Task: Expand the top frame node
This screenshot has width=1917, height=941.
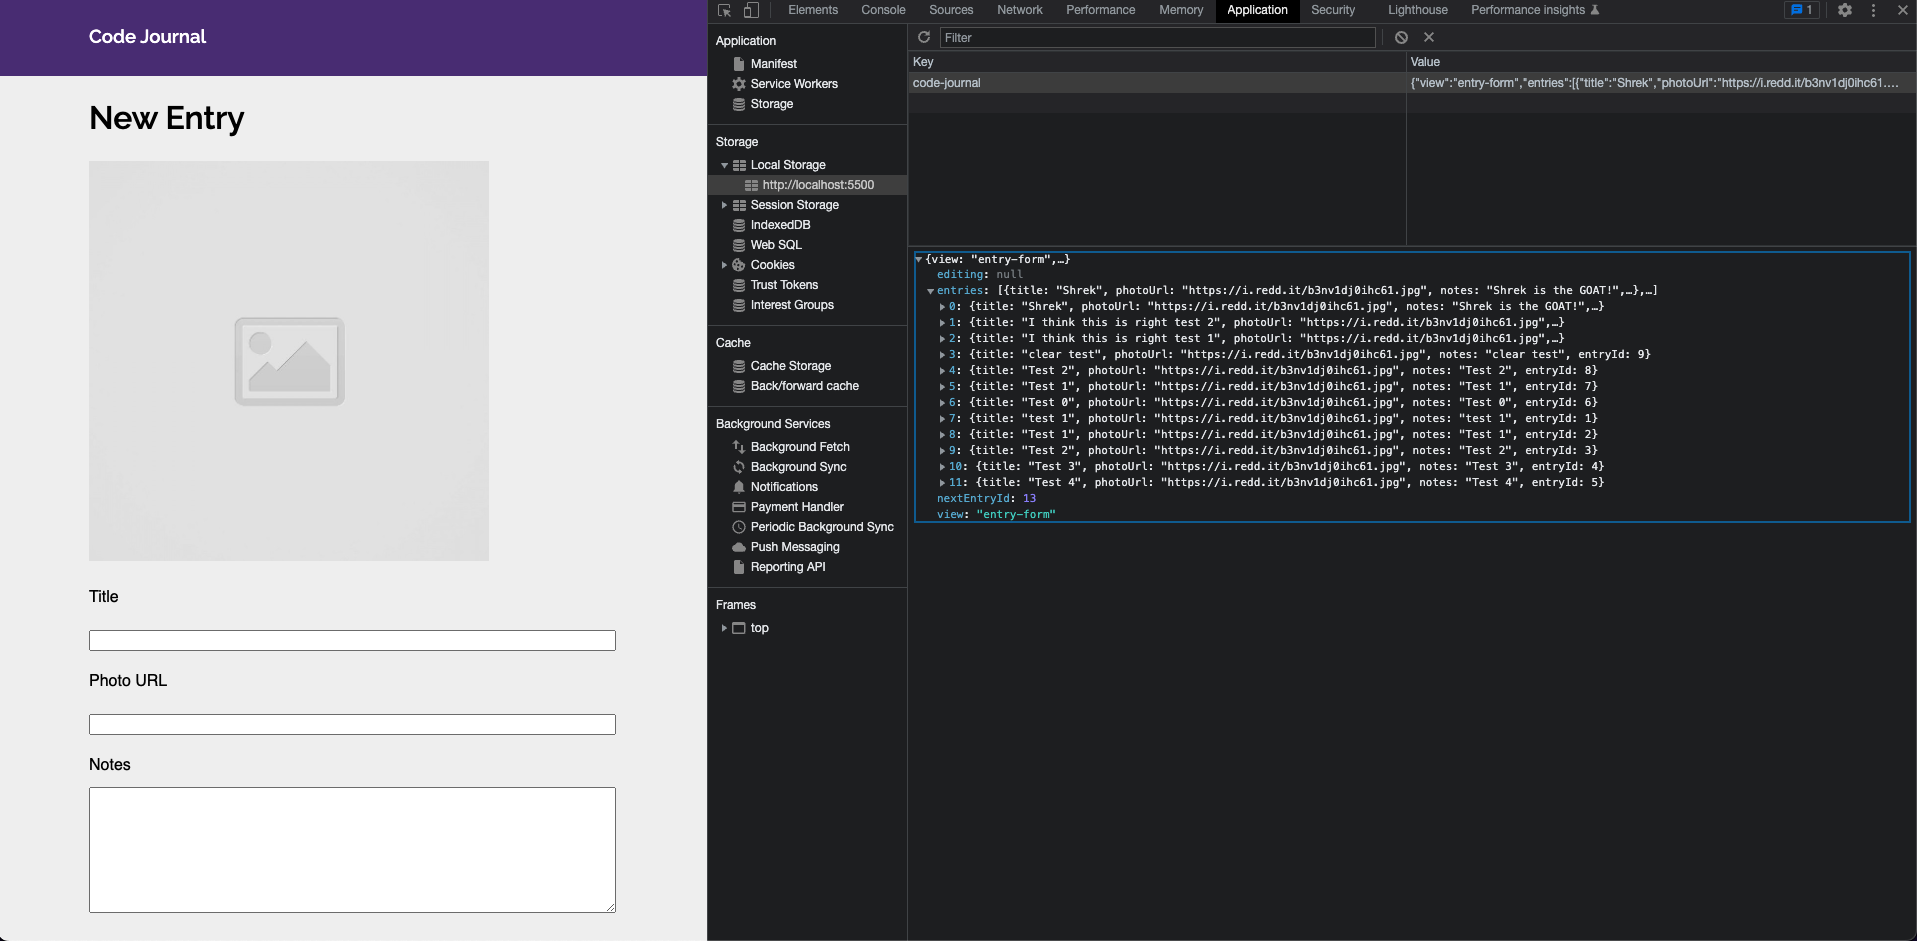Action: pos(724,628)
